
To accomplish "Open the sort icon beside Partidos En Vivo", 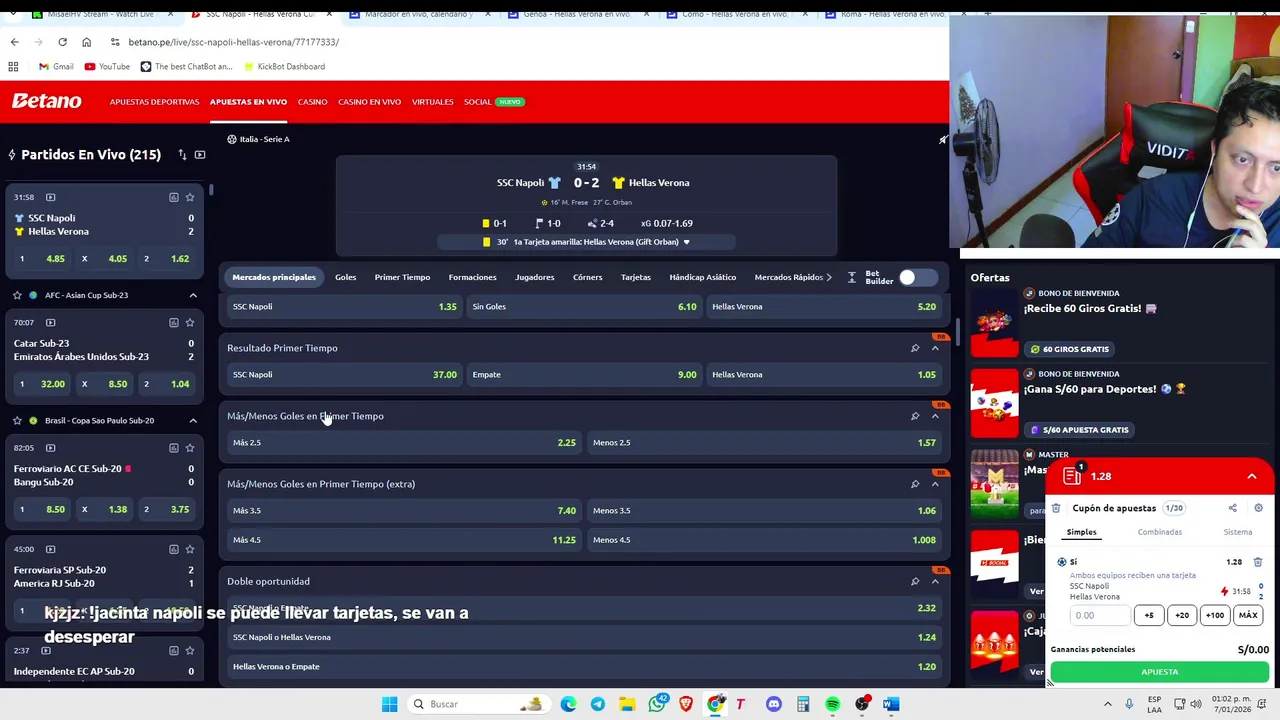I will point(182,155).
